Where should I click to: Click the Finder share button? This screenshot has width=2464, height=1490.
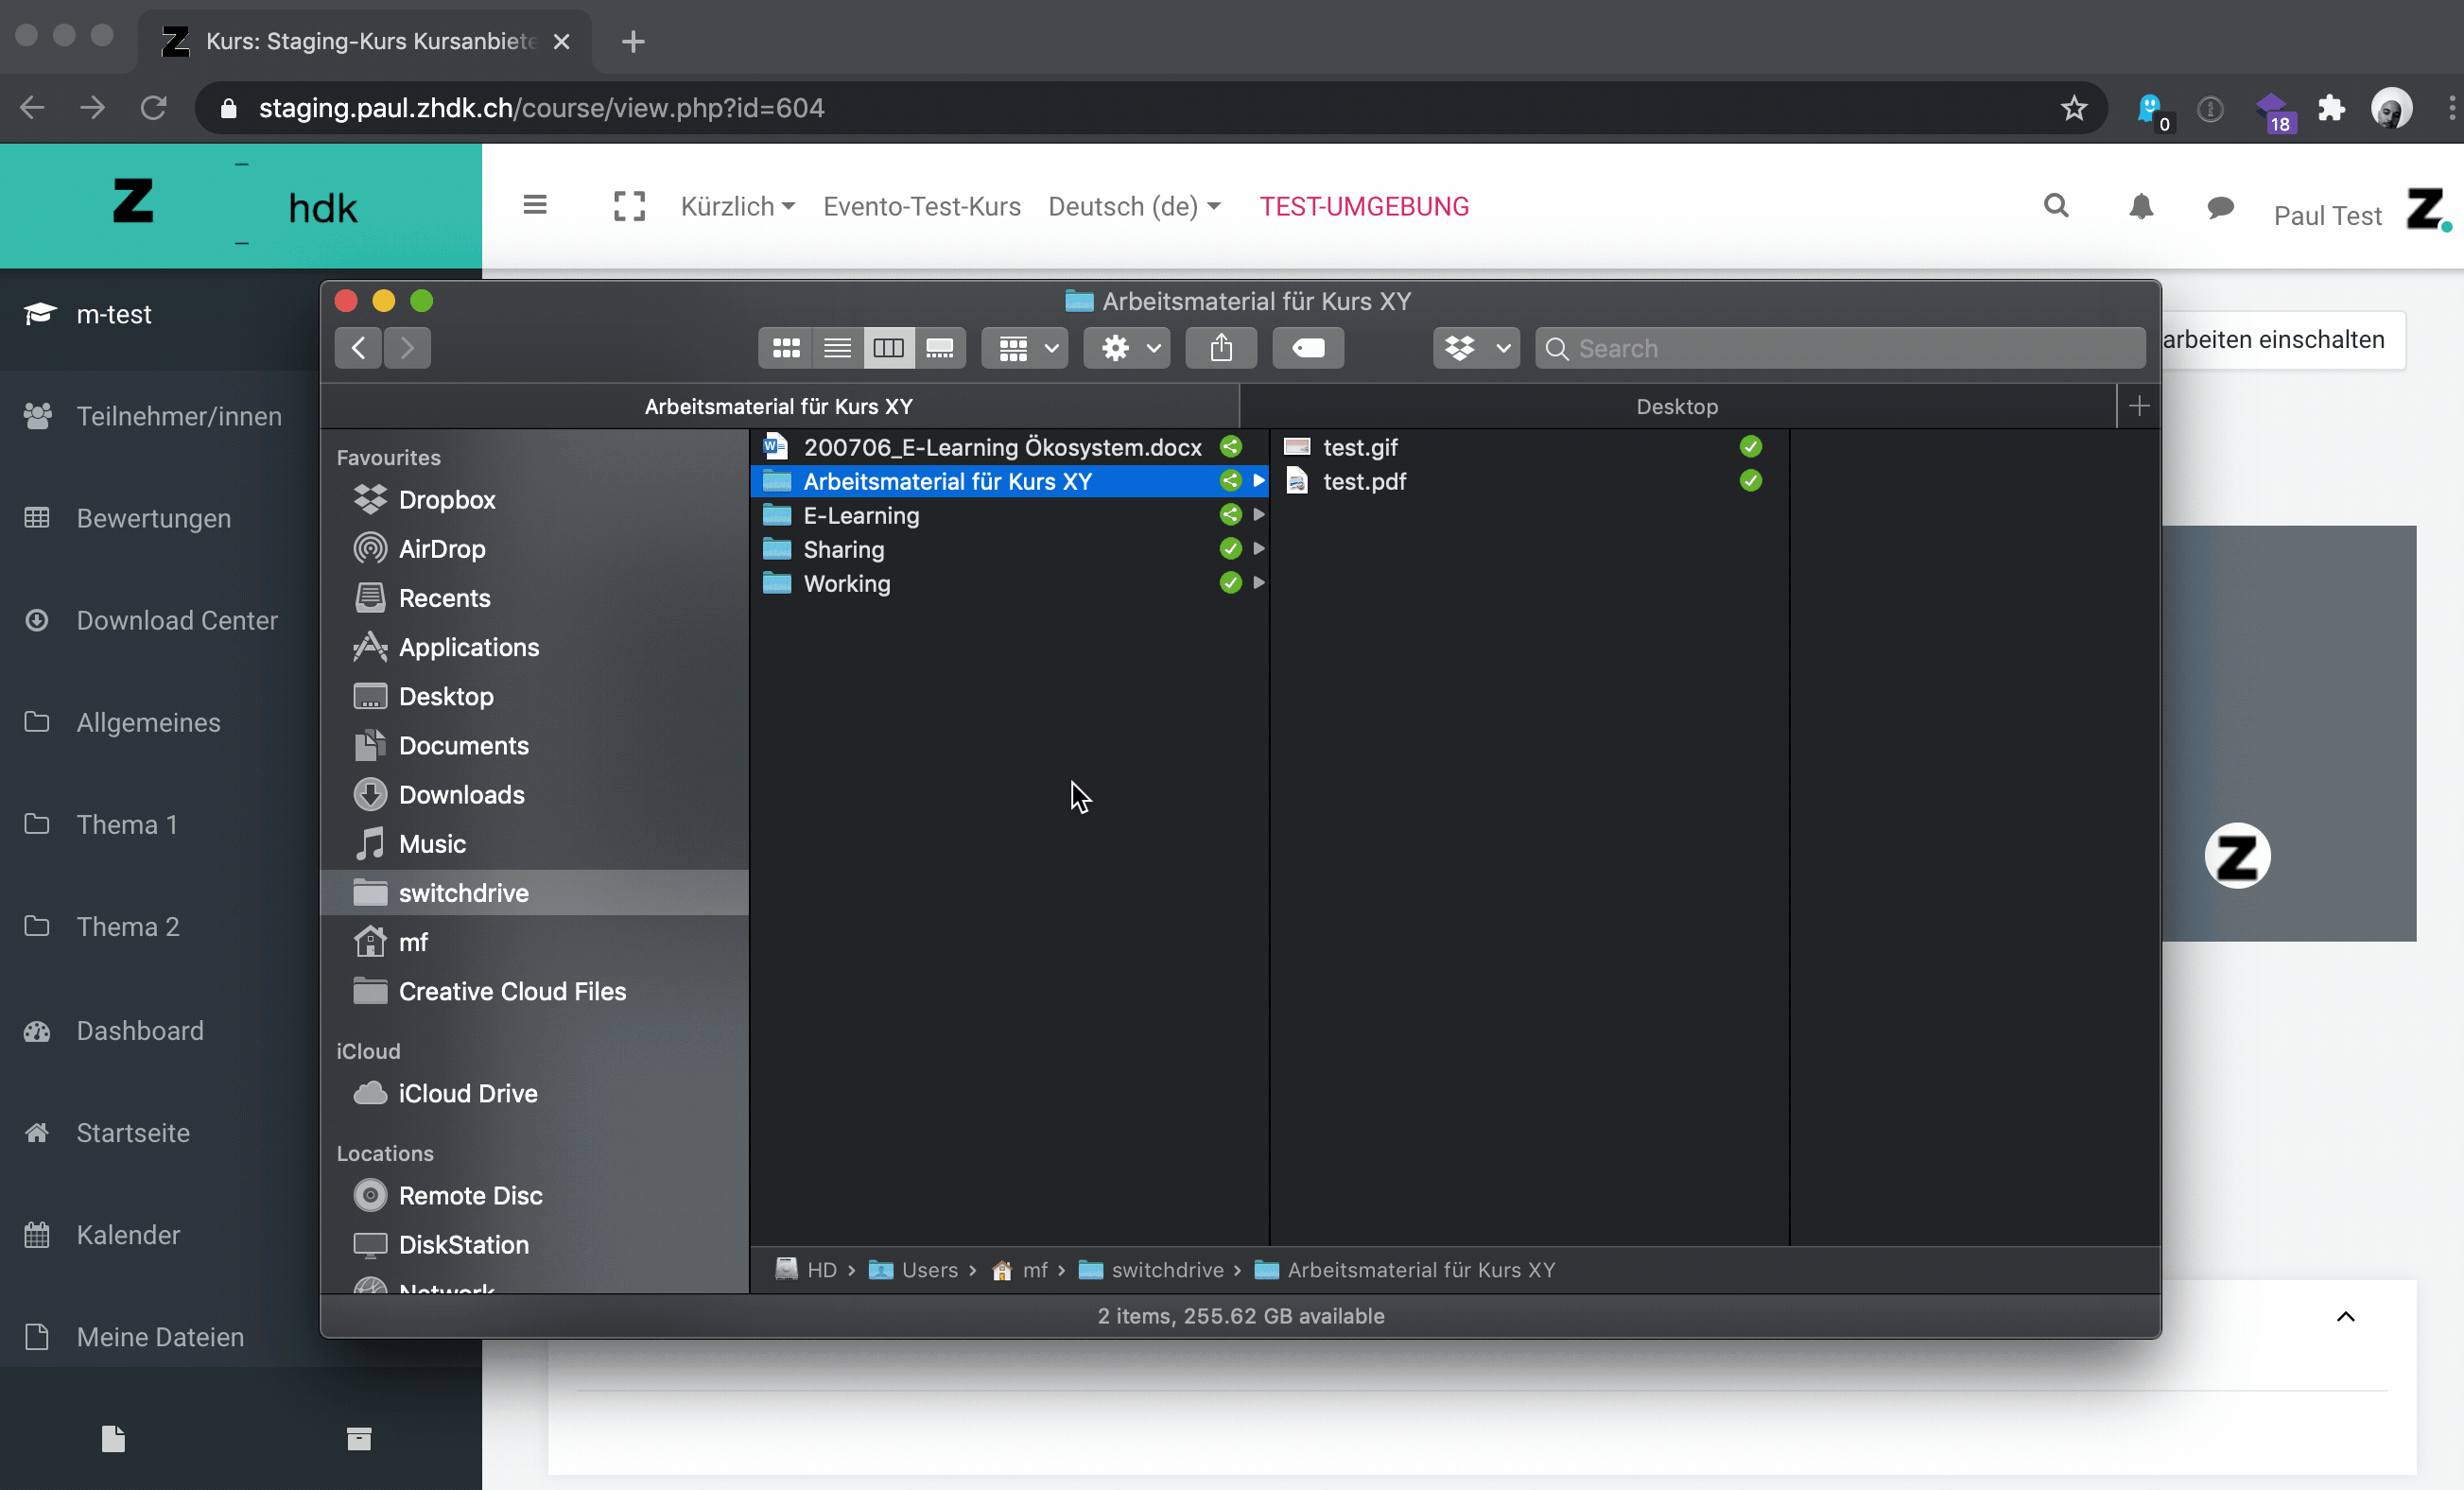(x=1220, y=348)
